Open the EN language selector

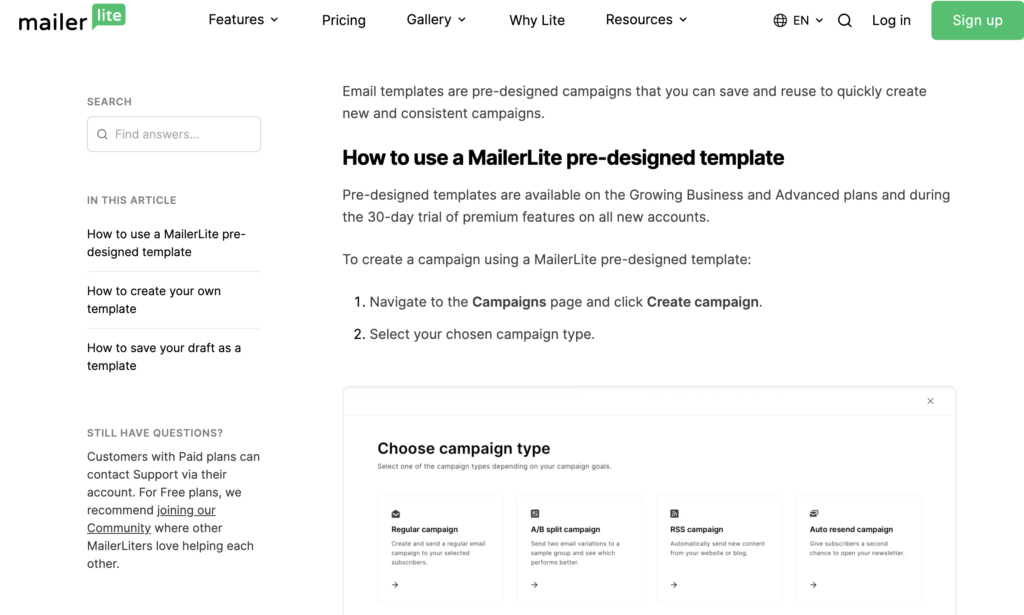point(808,20)
